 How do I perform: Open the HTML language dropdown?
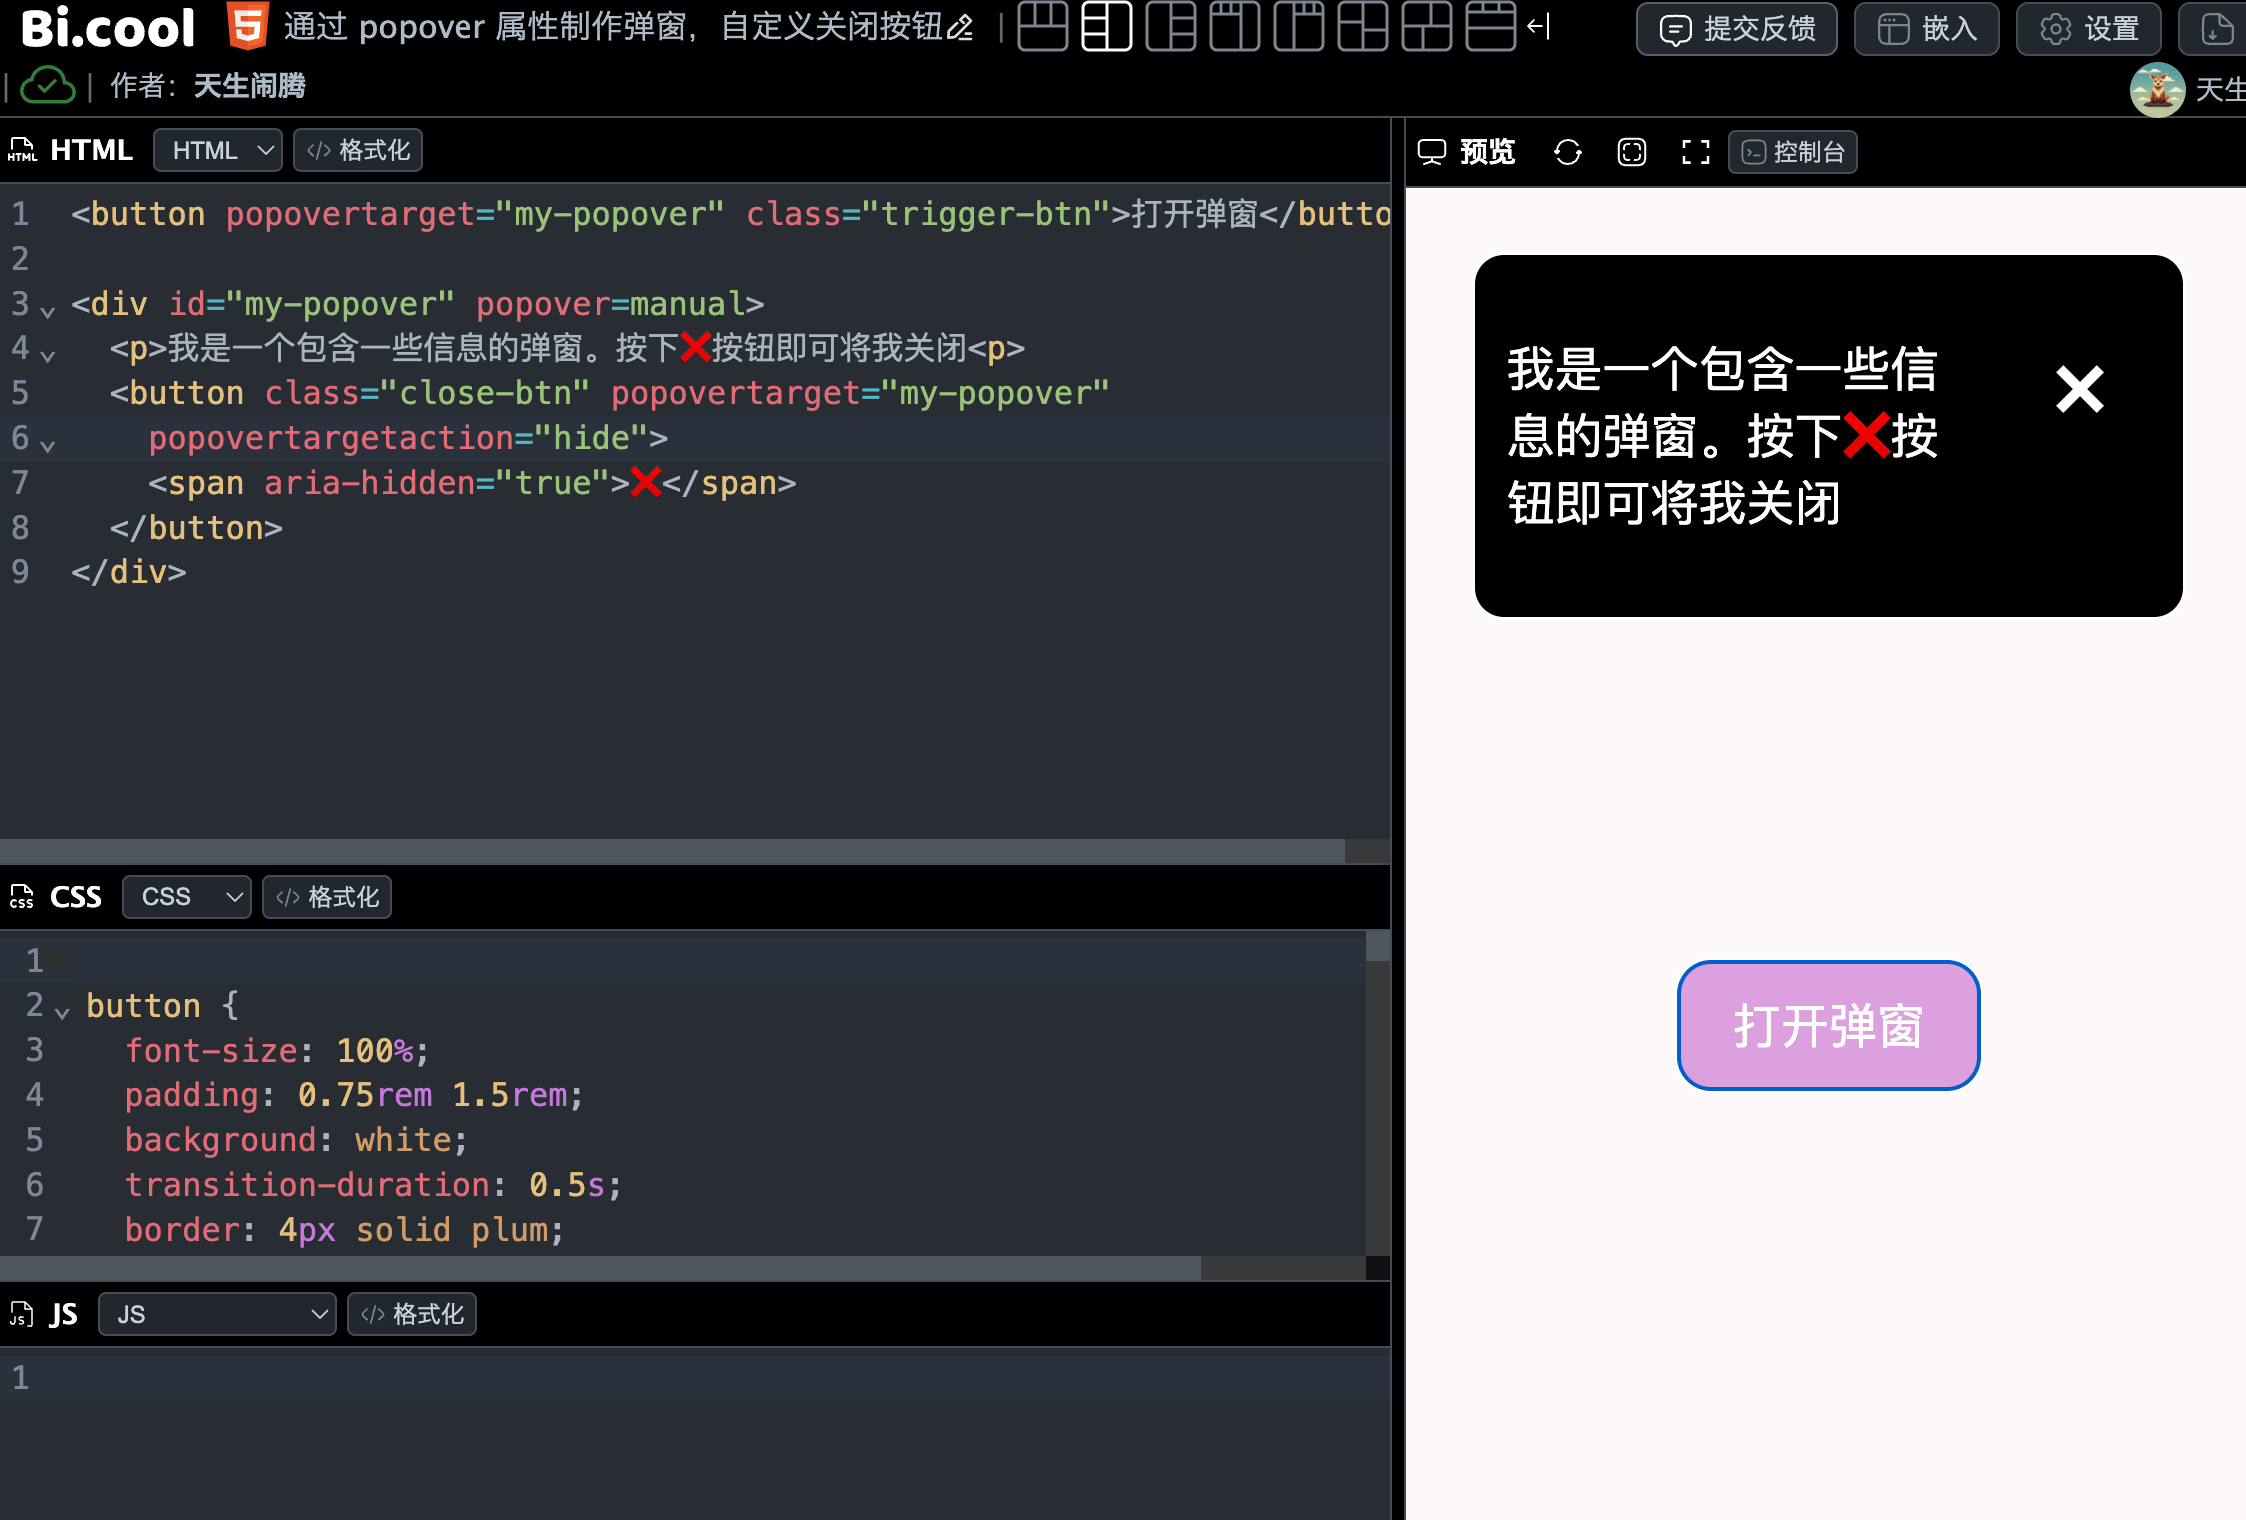coord(218,150)
